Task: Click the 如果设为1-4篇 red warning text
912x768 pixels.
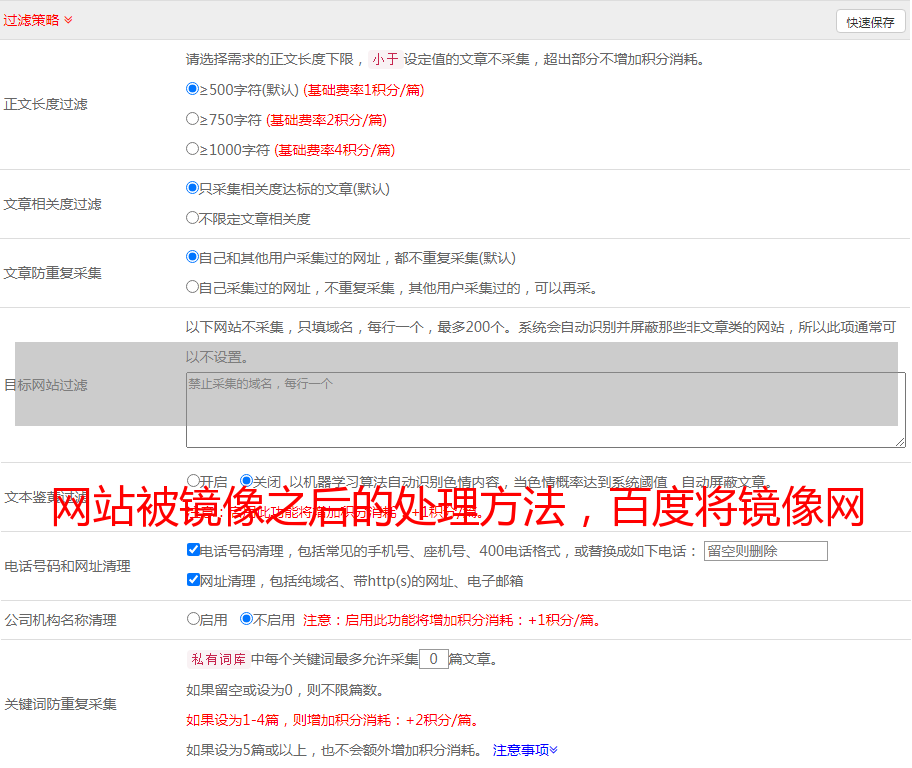Action: [334, 720]
